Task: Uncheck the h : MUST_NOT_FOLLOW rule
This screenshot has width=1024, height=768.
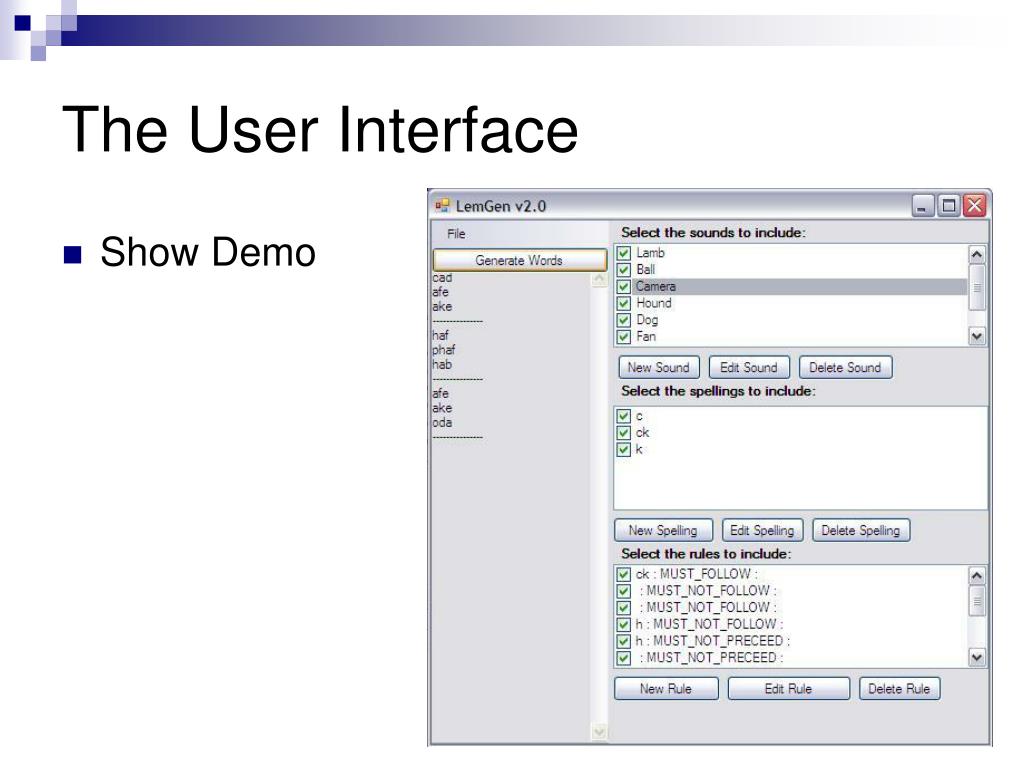Action: (624, 625)
